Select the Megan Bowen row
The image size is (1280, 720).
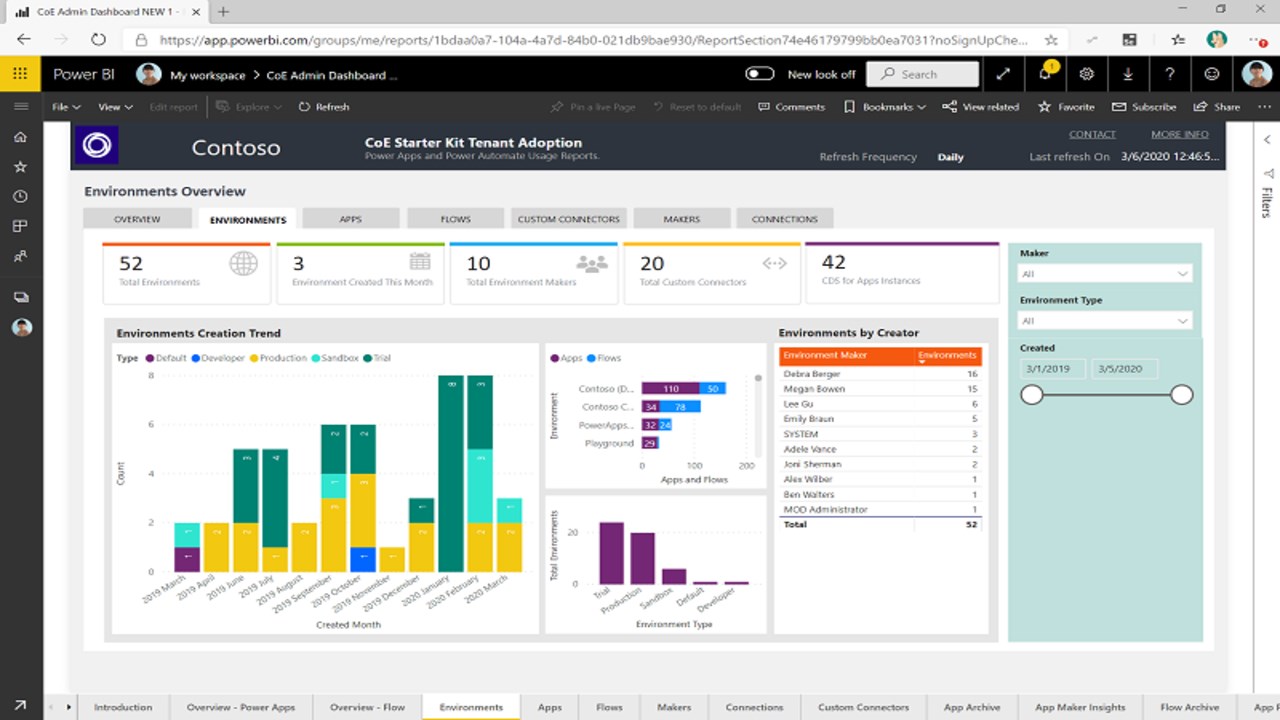point(880,389)
